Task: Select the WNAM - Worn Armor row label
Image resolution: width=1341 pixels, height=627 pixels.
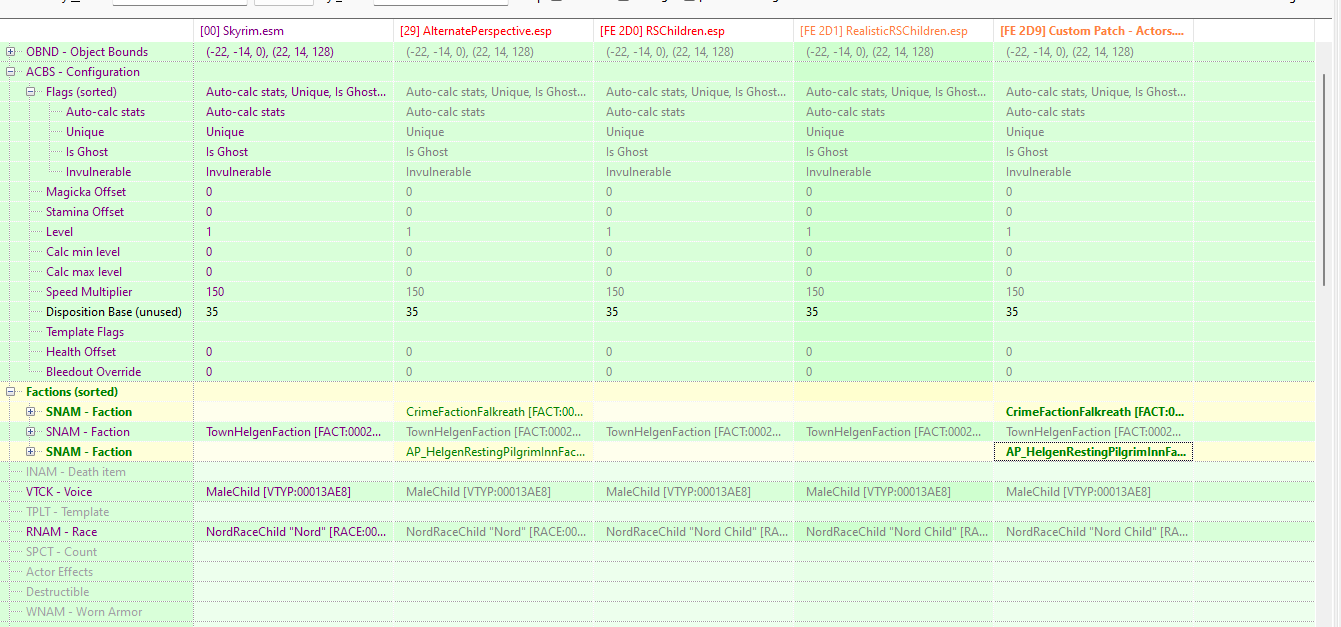Action: tap(84, 612)
